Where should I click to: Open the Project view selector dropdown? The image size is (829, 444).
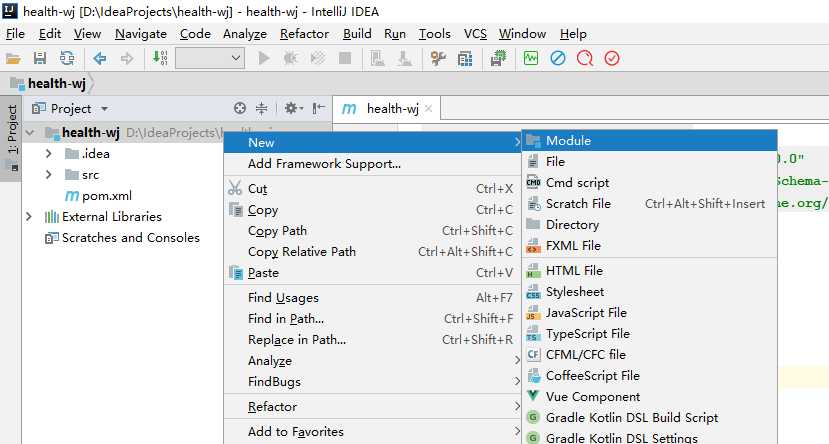pos(70,108)
